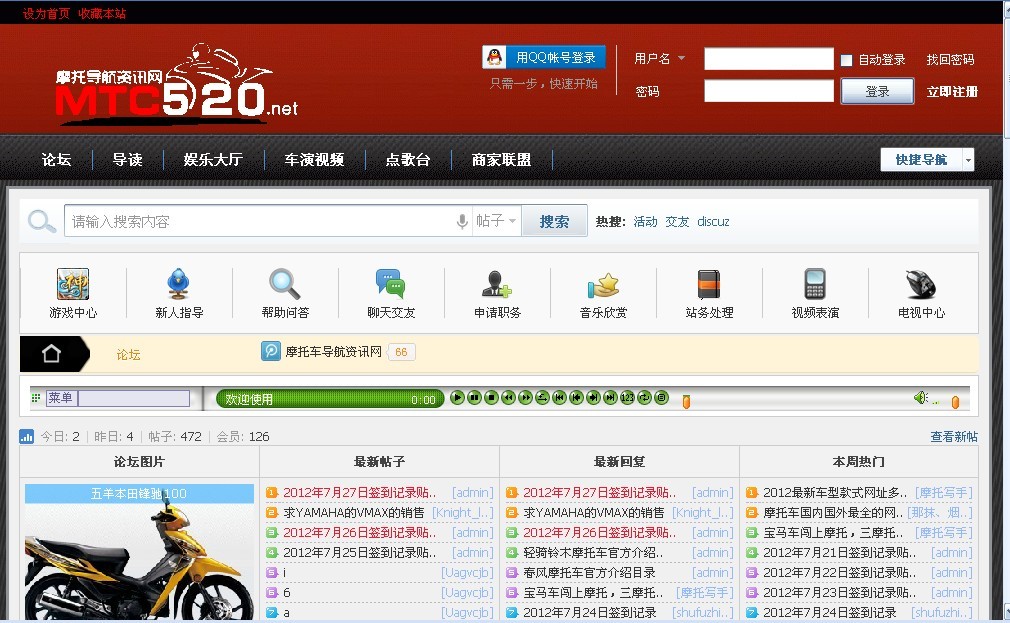Click the 收藏本站 link
Image resolution: width=1010 pixels, height=623 pixels.
tap(102, 14)
